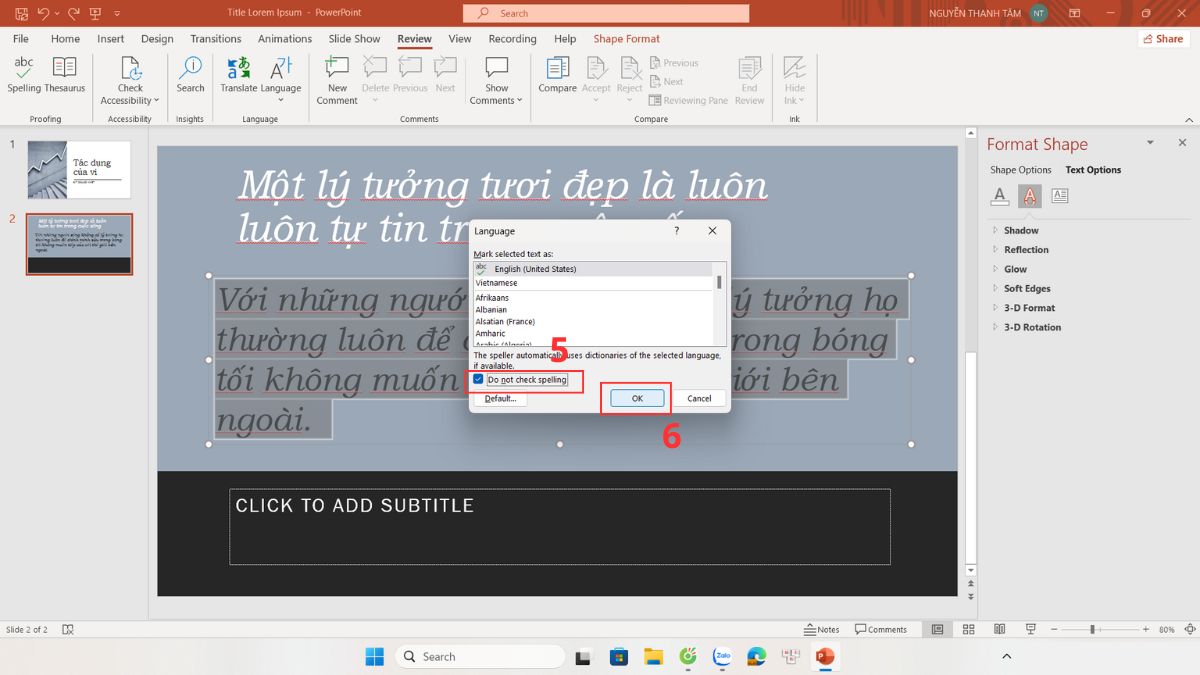1200x675 pixels.
Task: Open PowerPoint from the taskbar
Action: point(825,656)
